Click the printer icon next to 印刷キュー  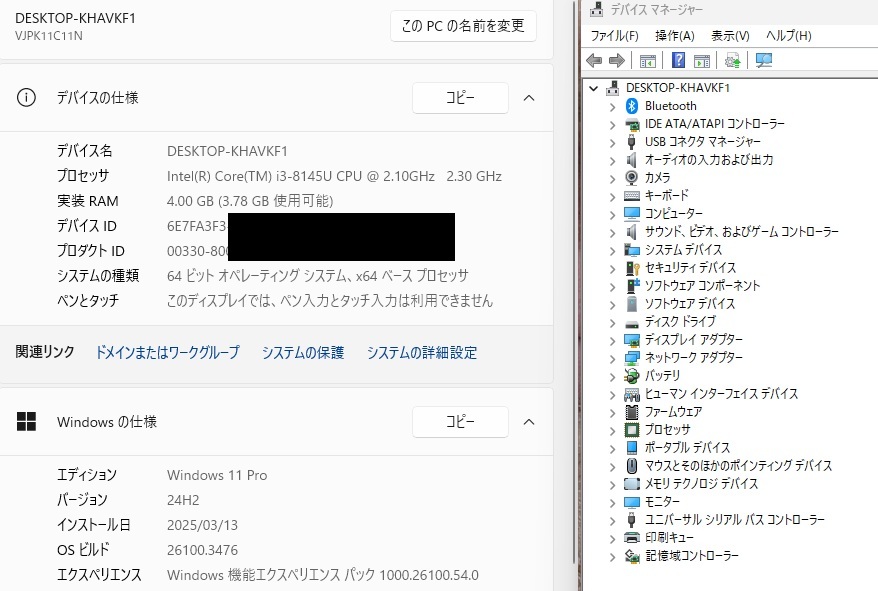click(x=632, y=538)
